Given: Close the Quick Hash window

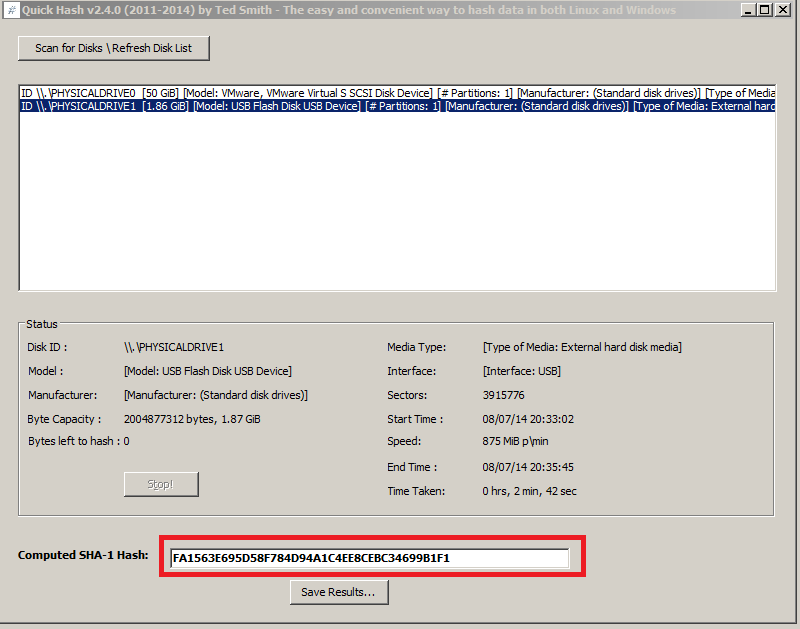Looking at the screenshot, I should (x=783, y=10).
